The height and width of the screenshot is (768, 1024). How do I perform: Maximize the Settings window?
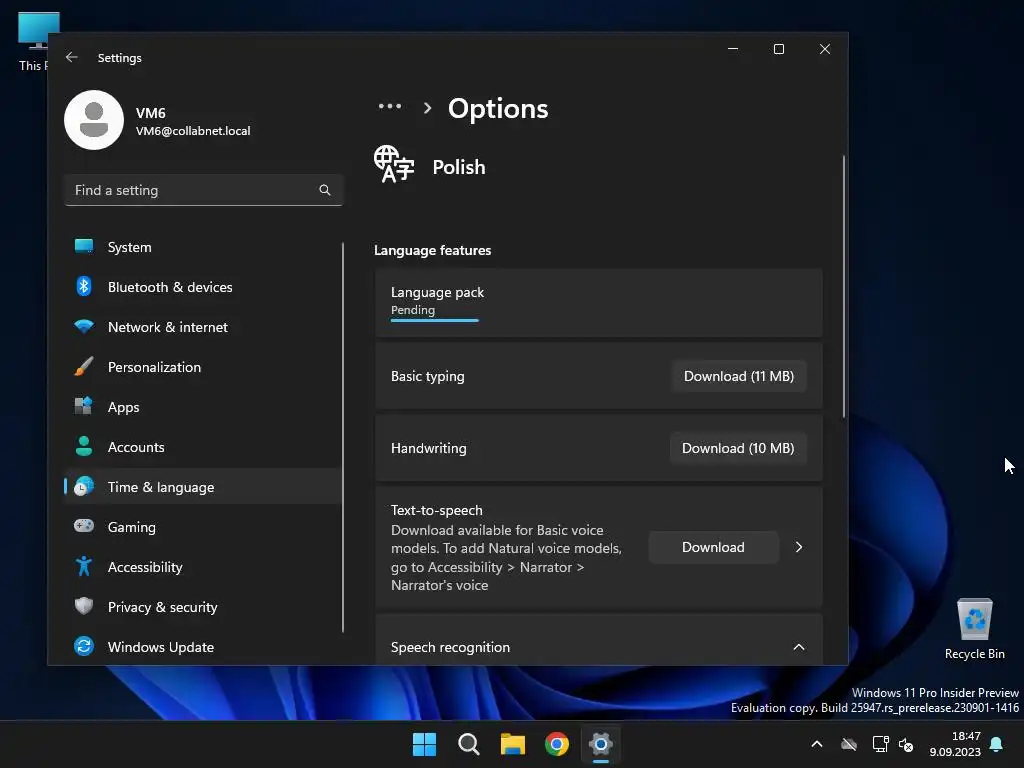pyautogui.click(x=778, y=49)
